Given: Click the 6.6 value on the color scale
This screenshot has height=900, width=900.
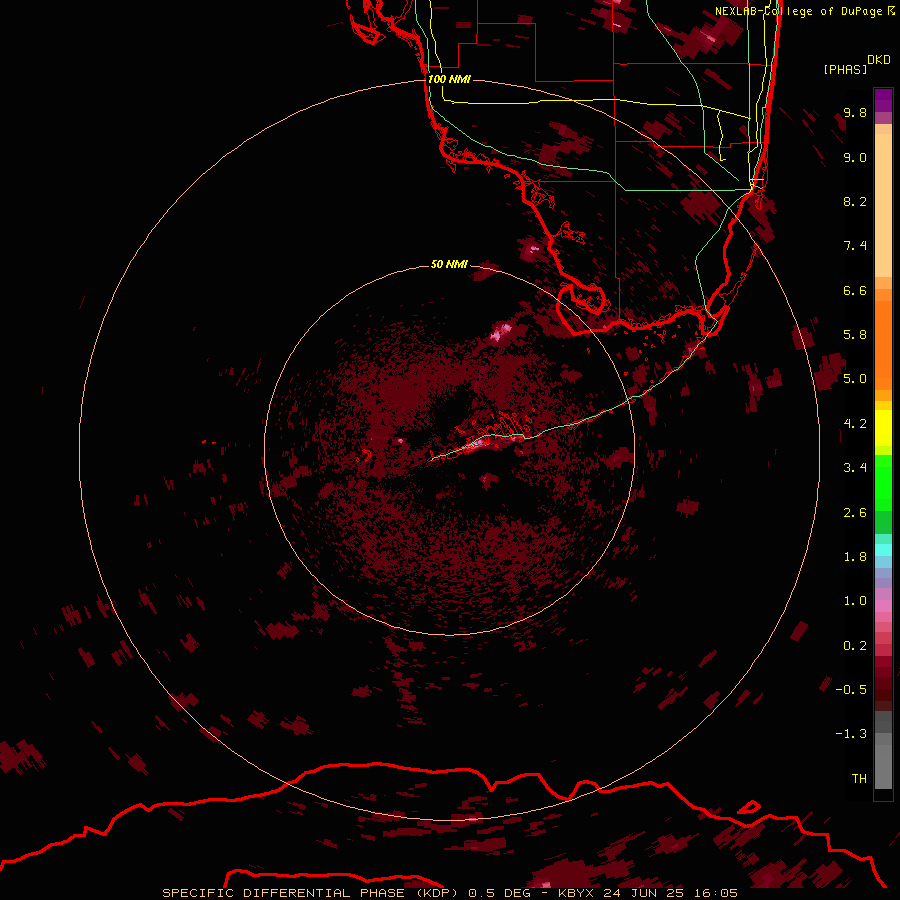Looking at the screenshot, I should point(855,290).
